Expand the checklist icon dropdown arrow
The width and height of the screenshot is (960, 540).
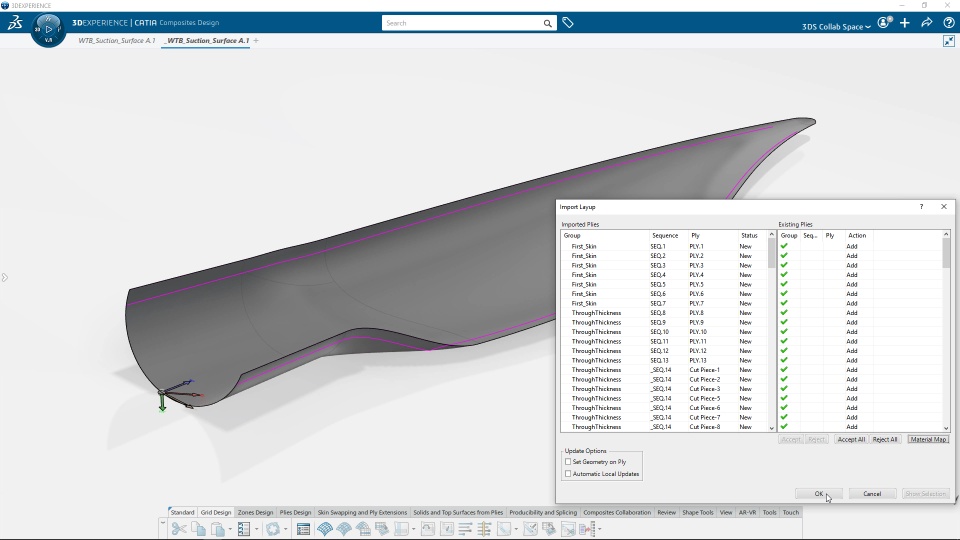tap(257, 529)
